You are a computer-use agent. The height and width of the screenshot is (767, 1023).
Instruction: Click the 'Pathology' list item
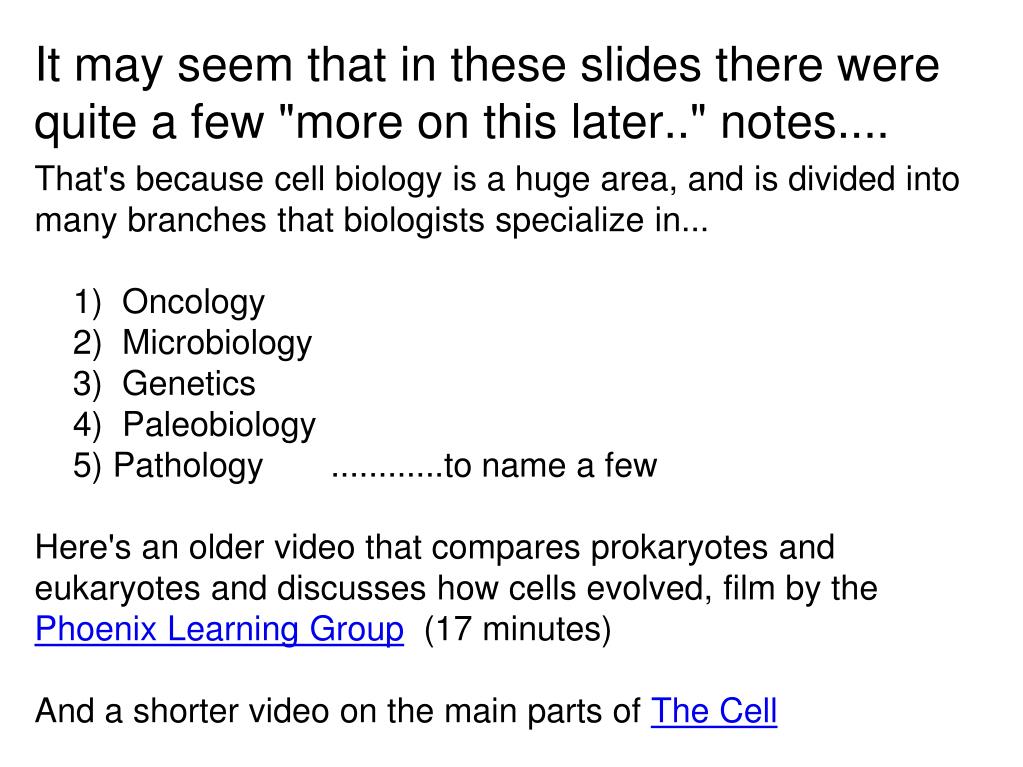click(x=188, y=466)
